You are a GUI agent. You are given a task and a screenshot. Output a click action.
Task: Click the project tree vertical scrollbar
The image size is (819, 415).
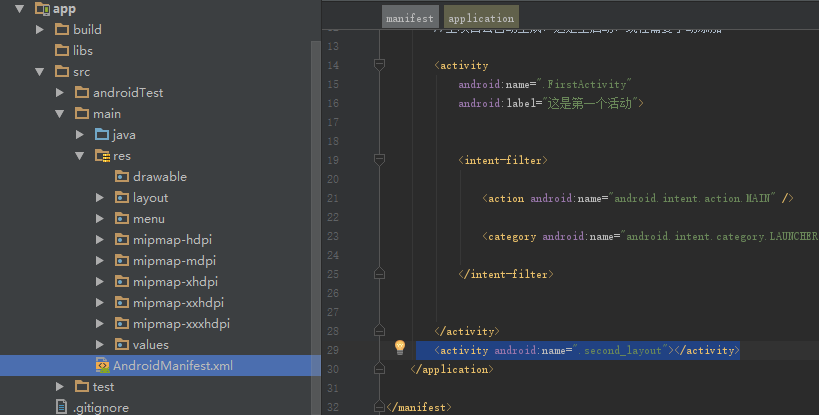(316, 200)
